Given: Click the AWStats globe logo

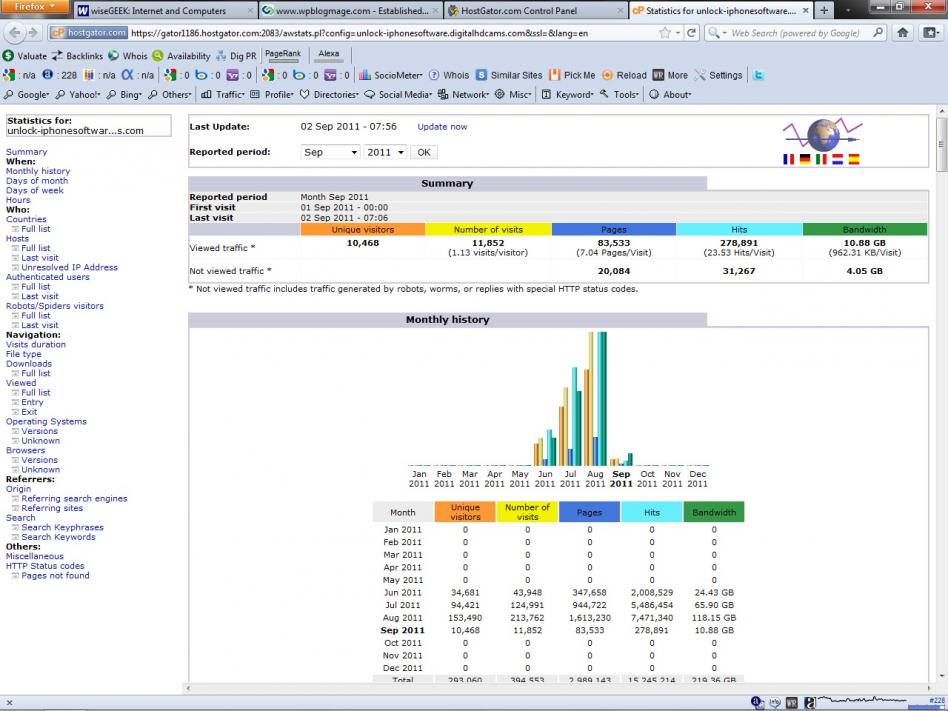Looking at the screenshot, I should coord(823,134).
